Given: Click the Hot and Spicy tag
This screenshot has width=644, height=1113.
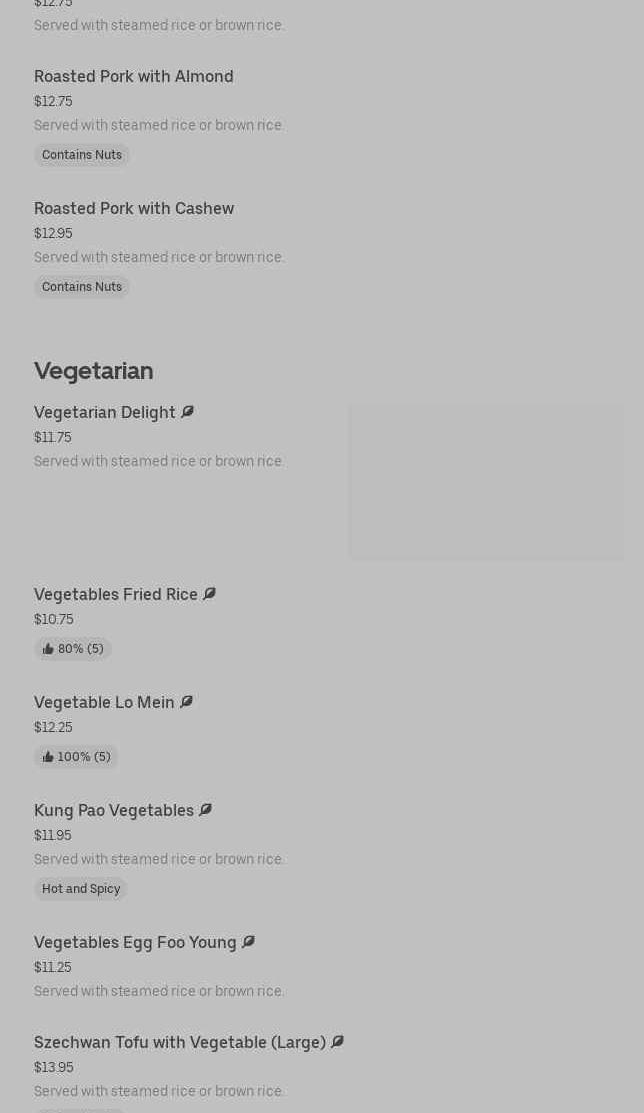Looking at the screenshot, I should (x=81, y=889).
